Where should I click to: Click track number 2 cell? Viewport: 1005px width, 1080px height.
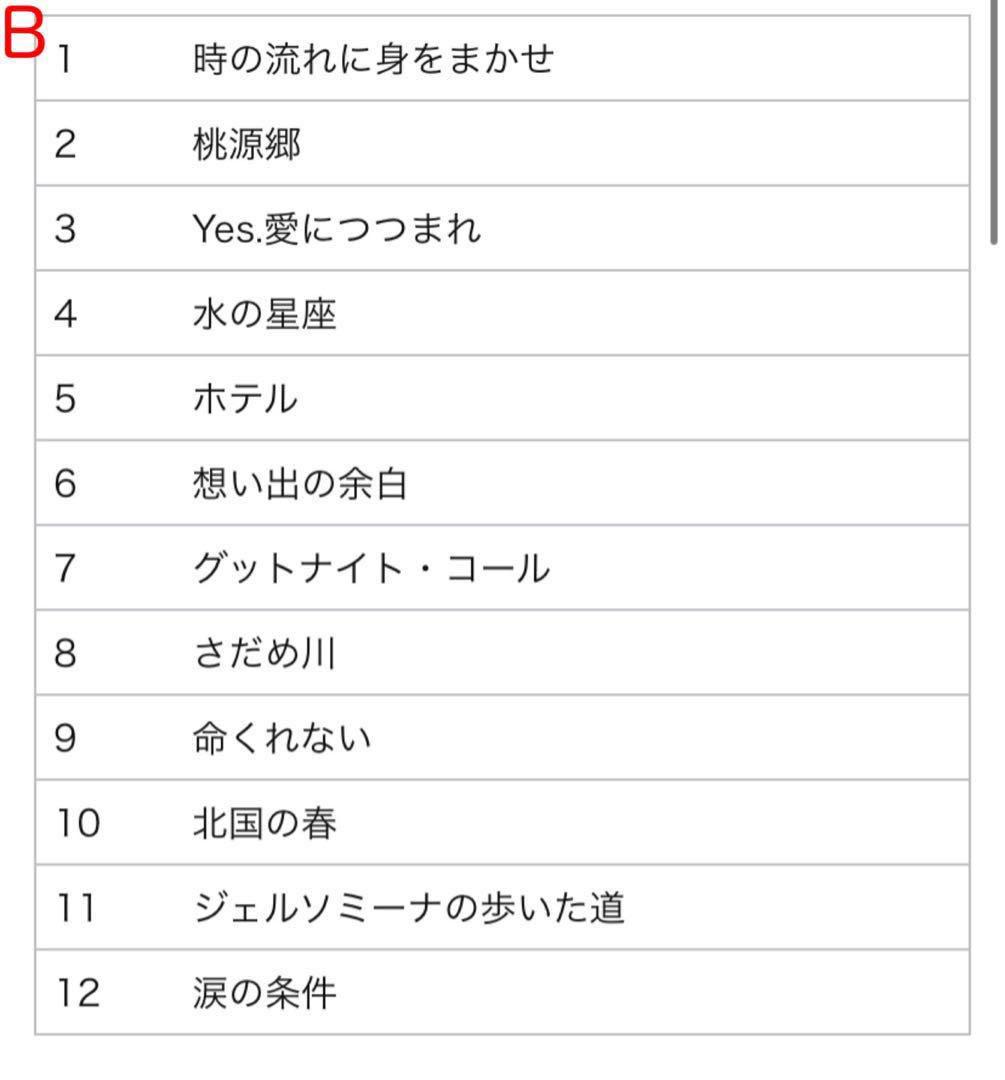point(66,145)
